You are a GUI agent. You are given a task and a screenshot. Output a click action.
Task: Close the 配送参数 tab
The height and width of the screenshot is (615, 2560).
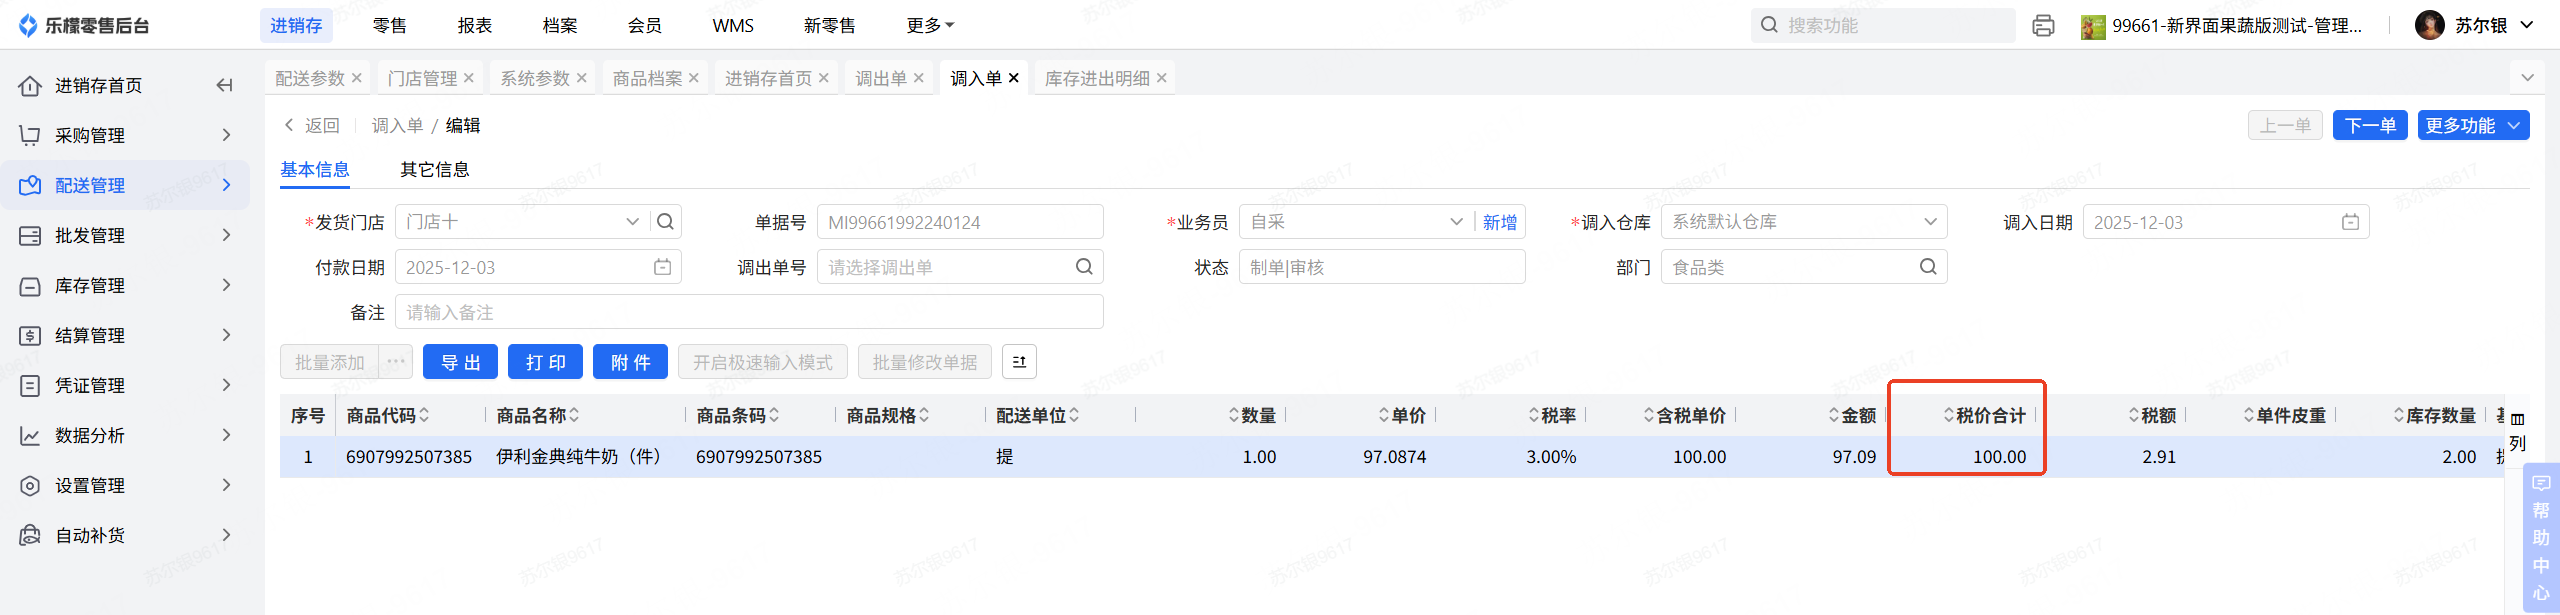(x=356, y=78)
